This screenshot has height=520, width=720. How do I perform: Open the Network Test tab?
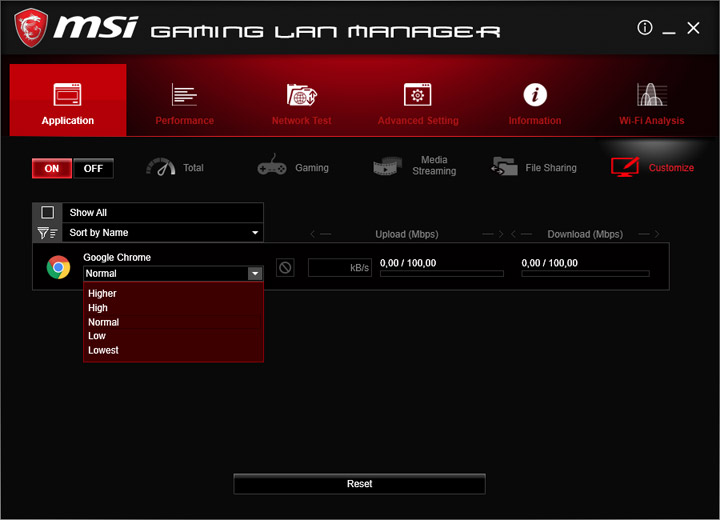point(301,100)
